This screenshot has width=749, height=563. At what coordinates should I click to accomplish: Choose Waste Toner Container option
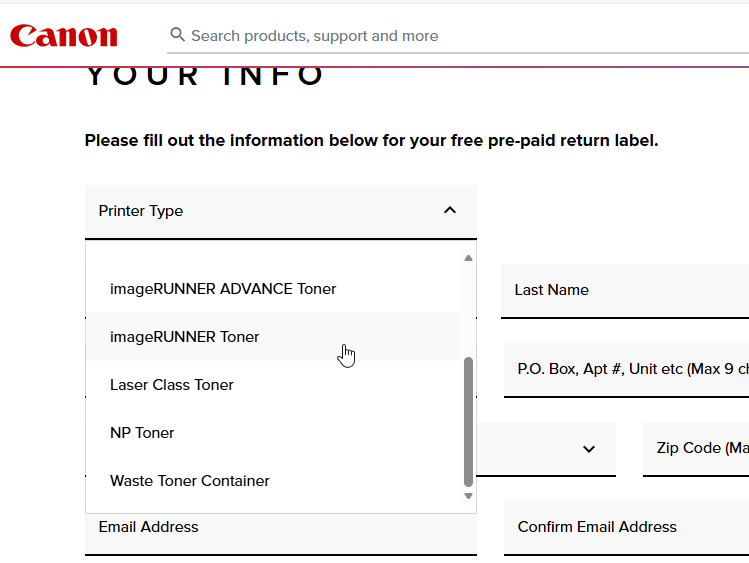190,481
